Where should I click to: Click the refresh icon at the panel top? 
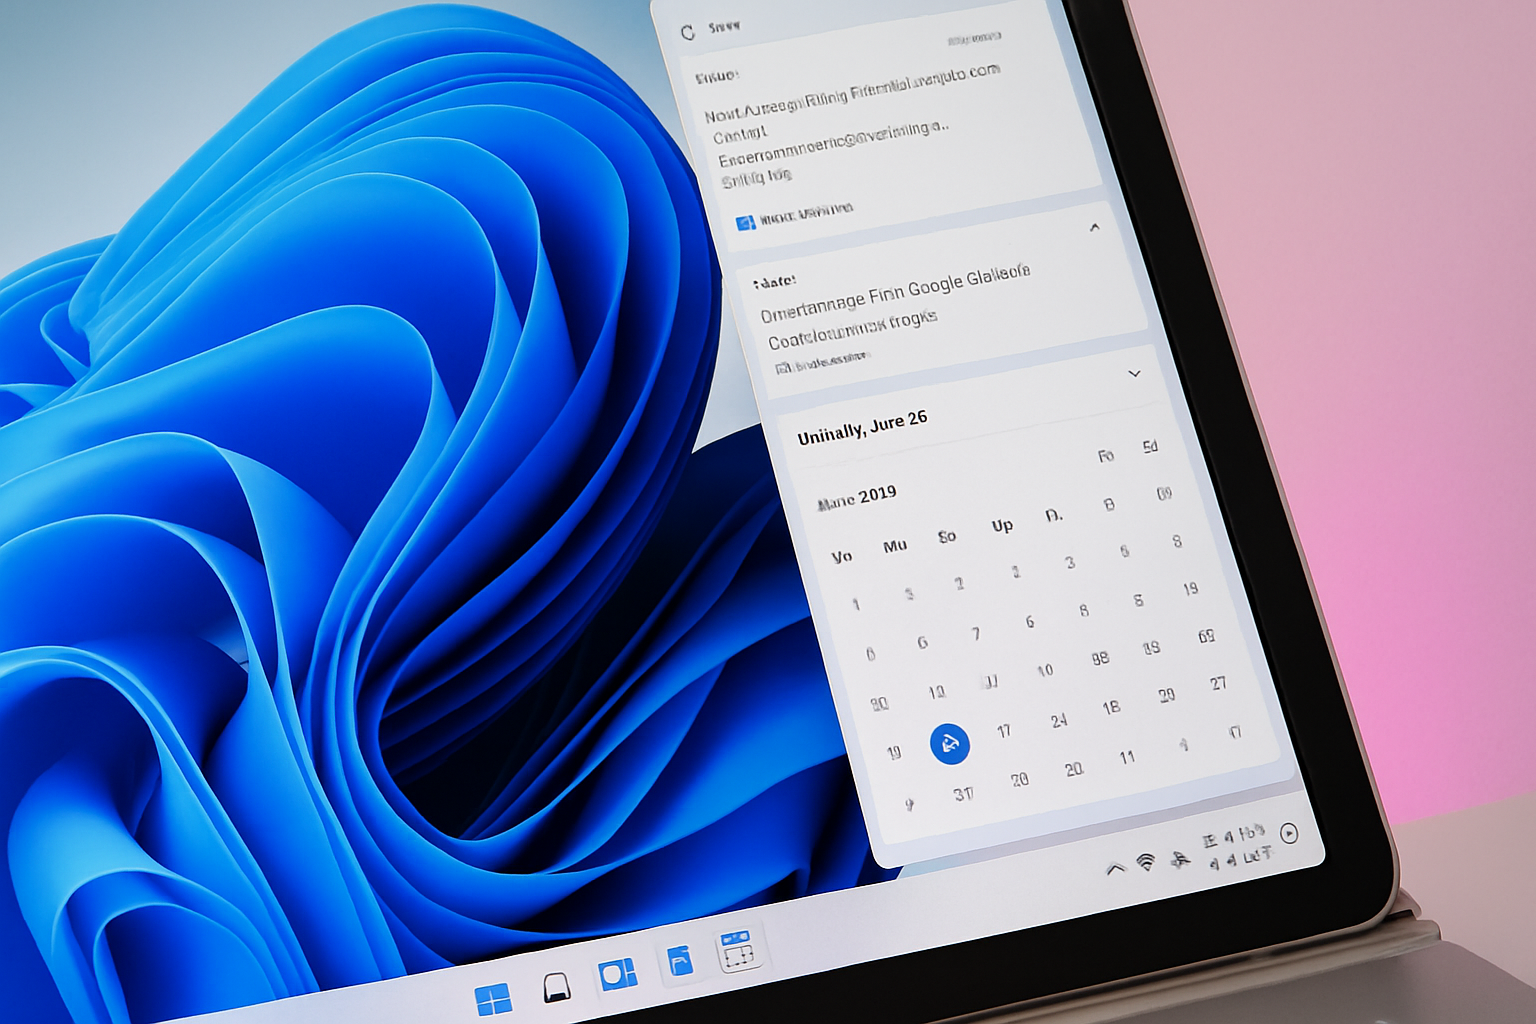coord(688,27)
